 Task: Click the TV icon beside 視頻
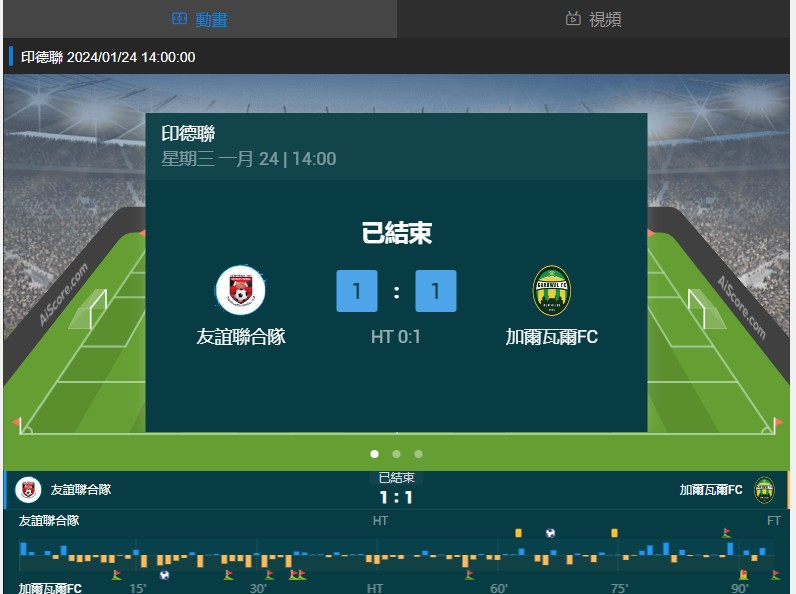[573, 19]
